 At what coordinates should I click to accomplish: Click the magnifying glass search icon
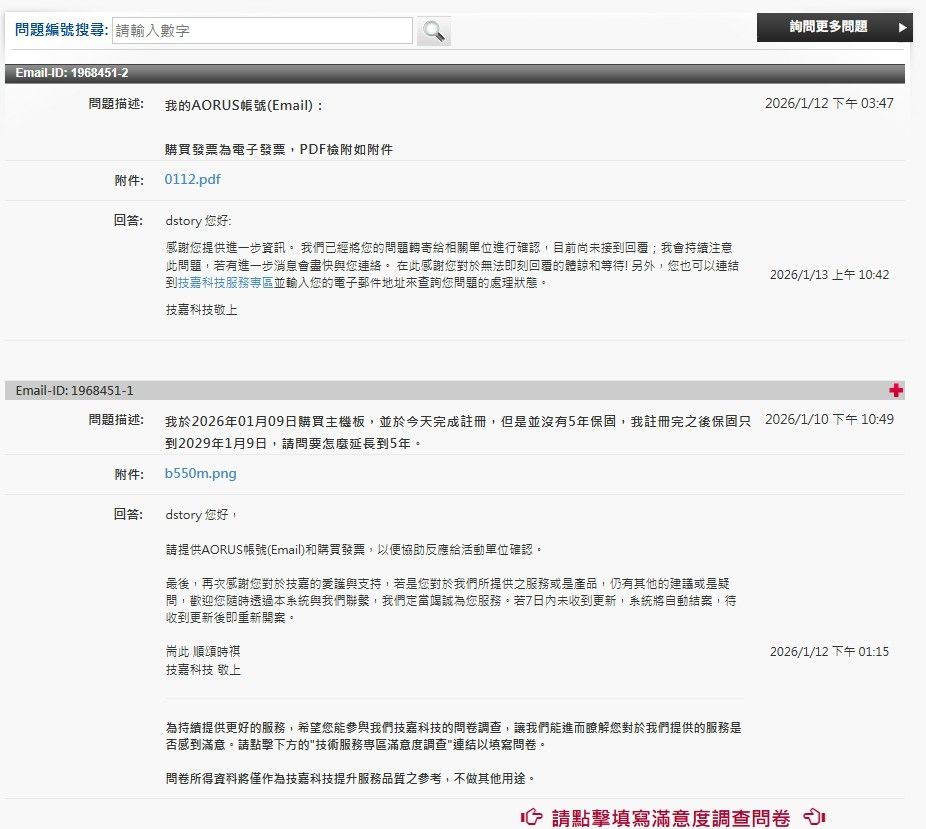point(433,31)
